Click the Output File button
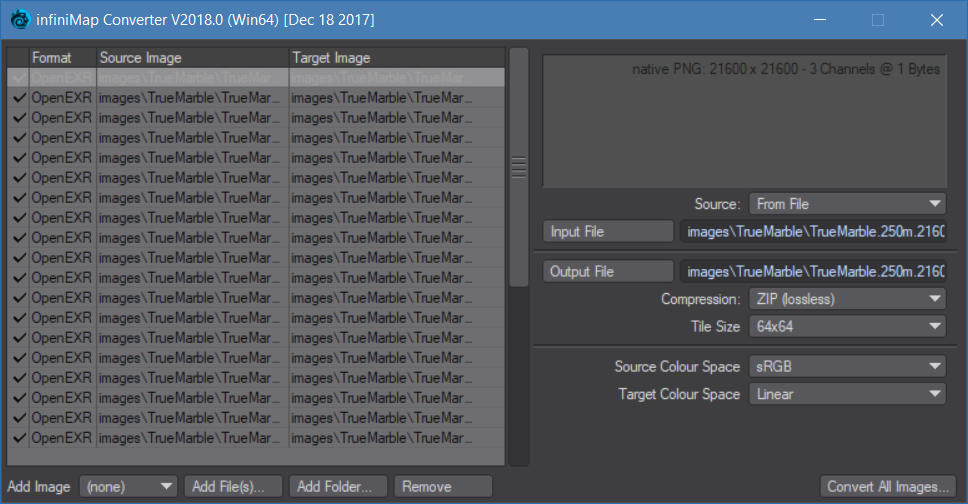The width and height of the screenshot is (968, 504). click(607, 271)
